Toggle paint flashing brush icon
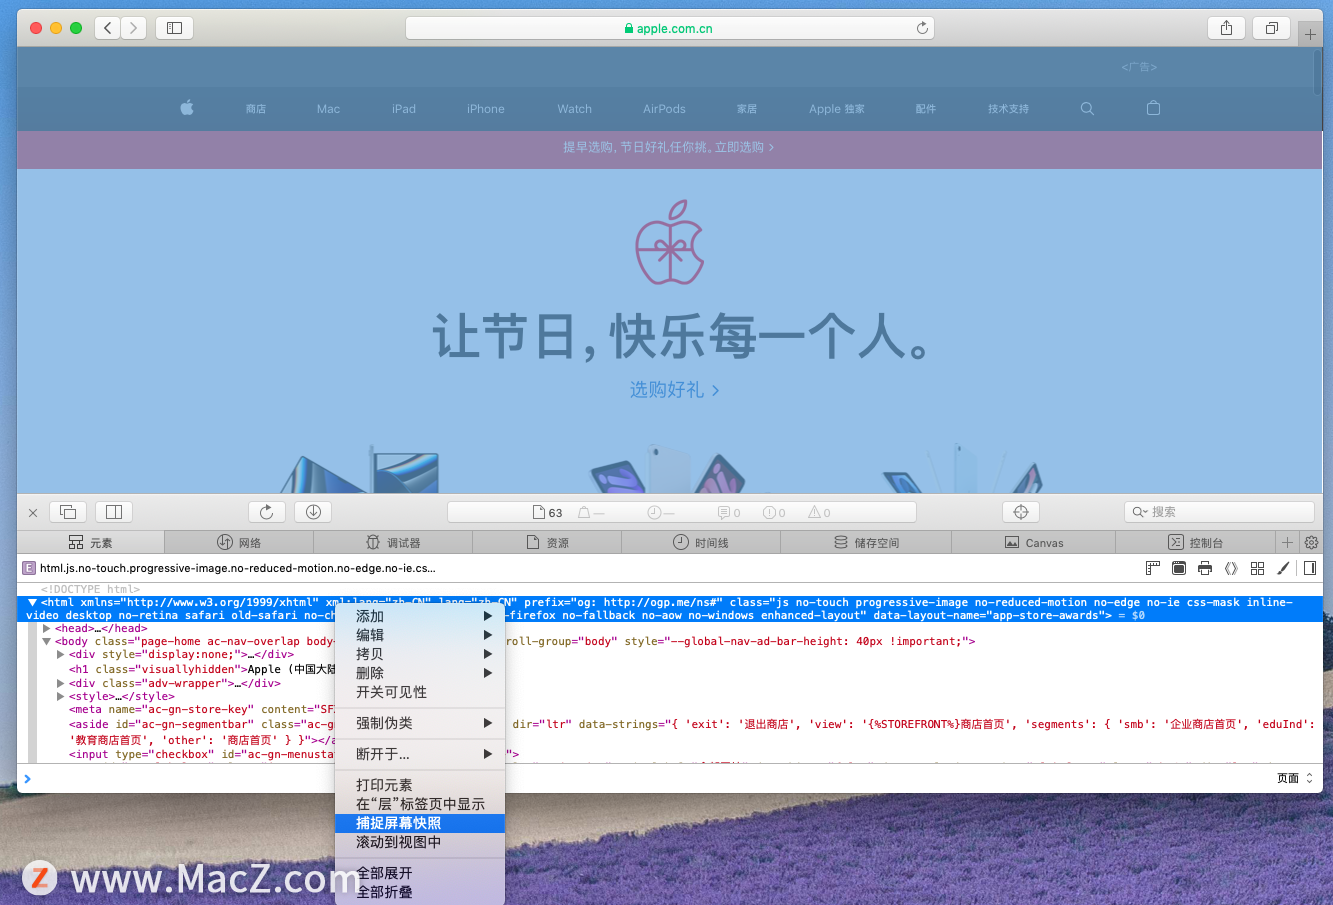 [x=1283, y=568]
